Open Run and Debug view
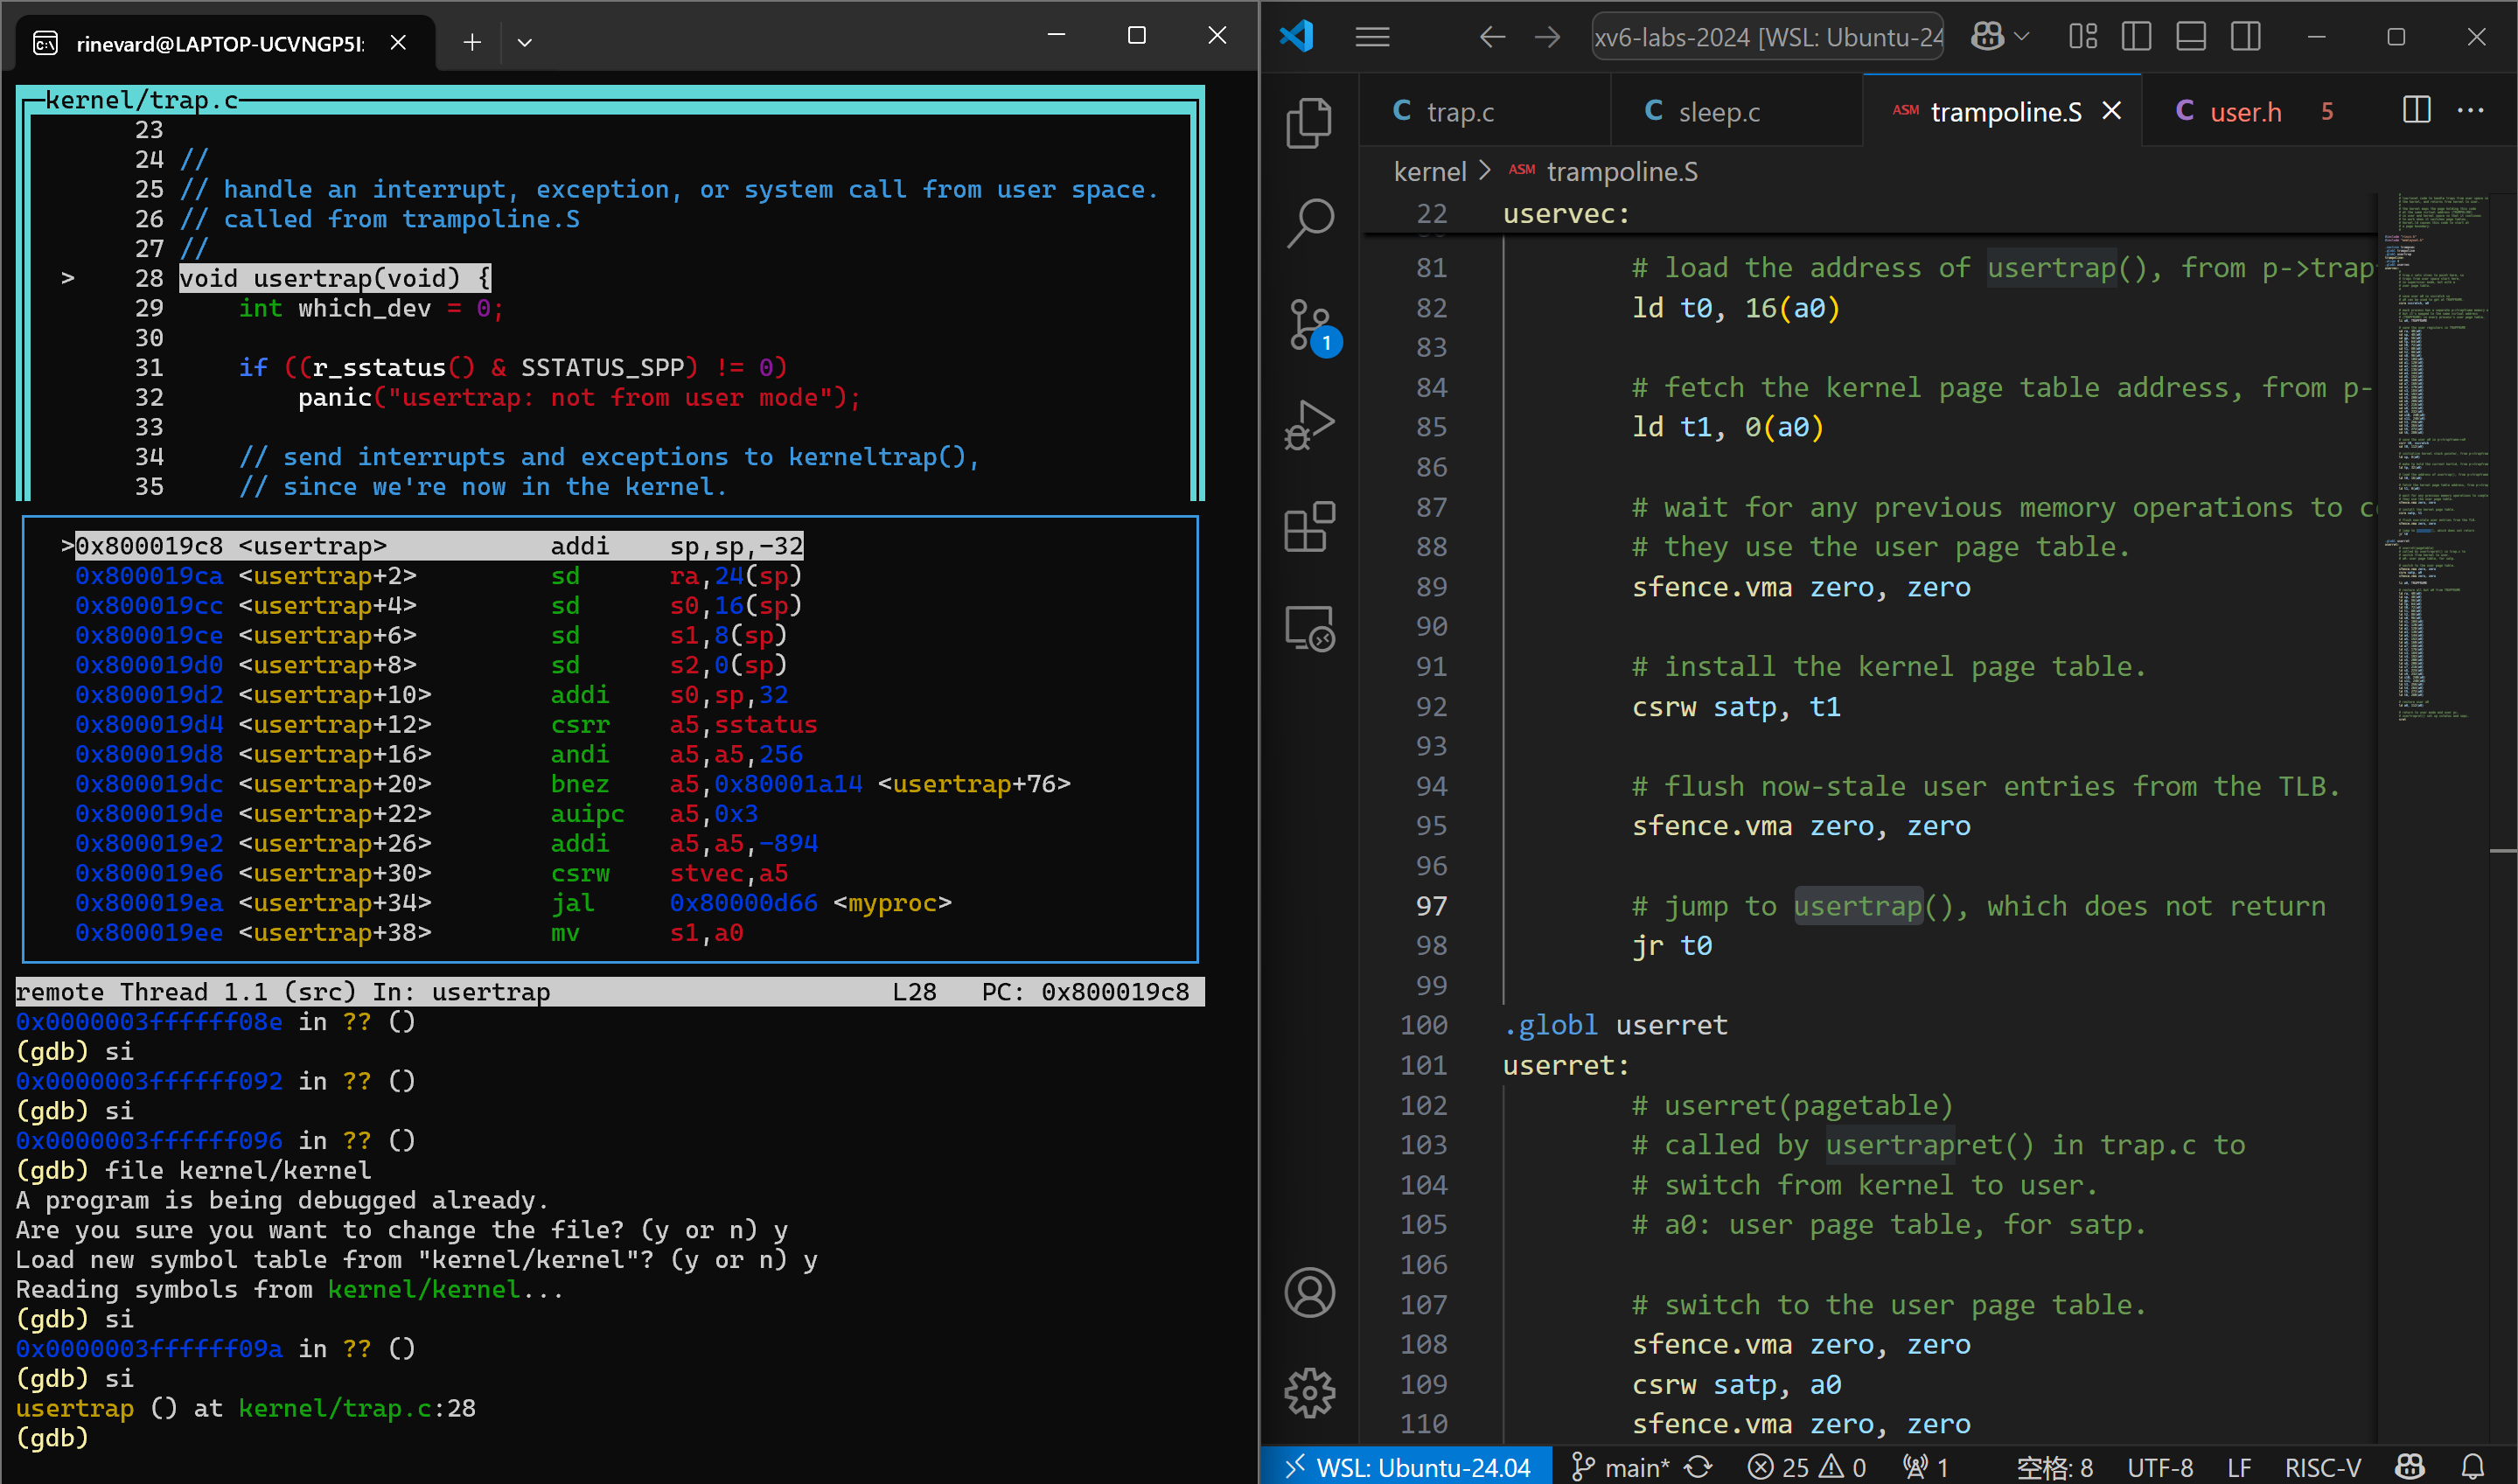This screenshot has height=1484, width=2518. [x=1308, y=425]
